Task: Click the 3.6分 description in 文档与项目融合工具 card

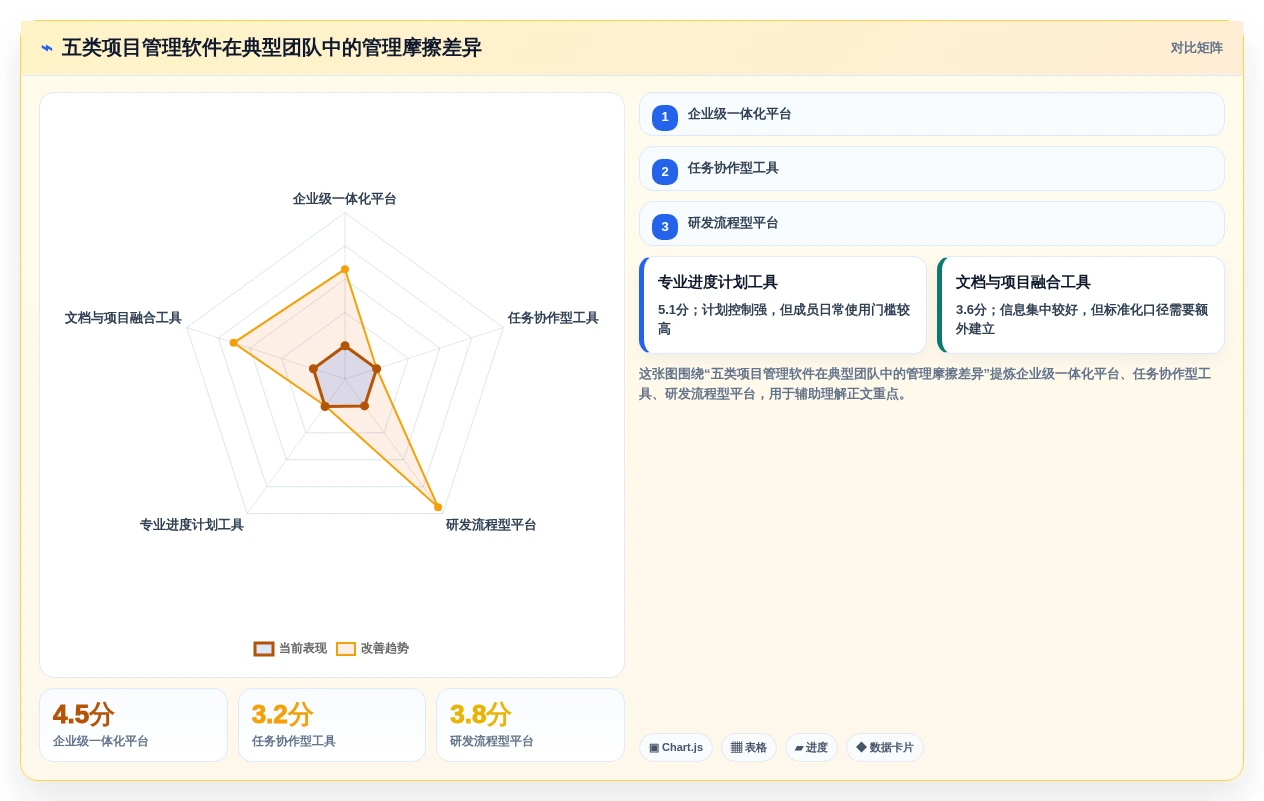Action: point(1082,320)
